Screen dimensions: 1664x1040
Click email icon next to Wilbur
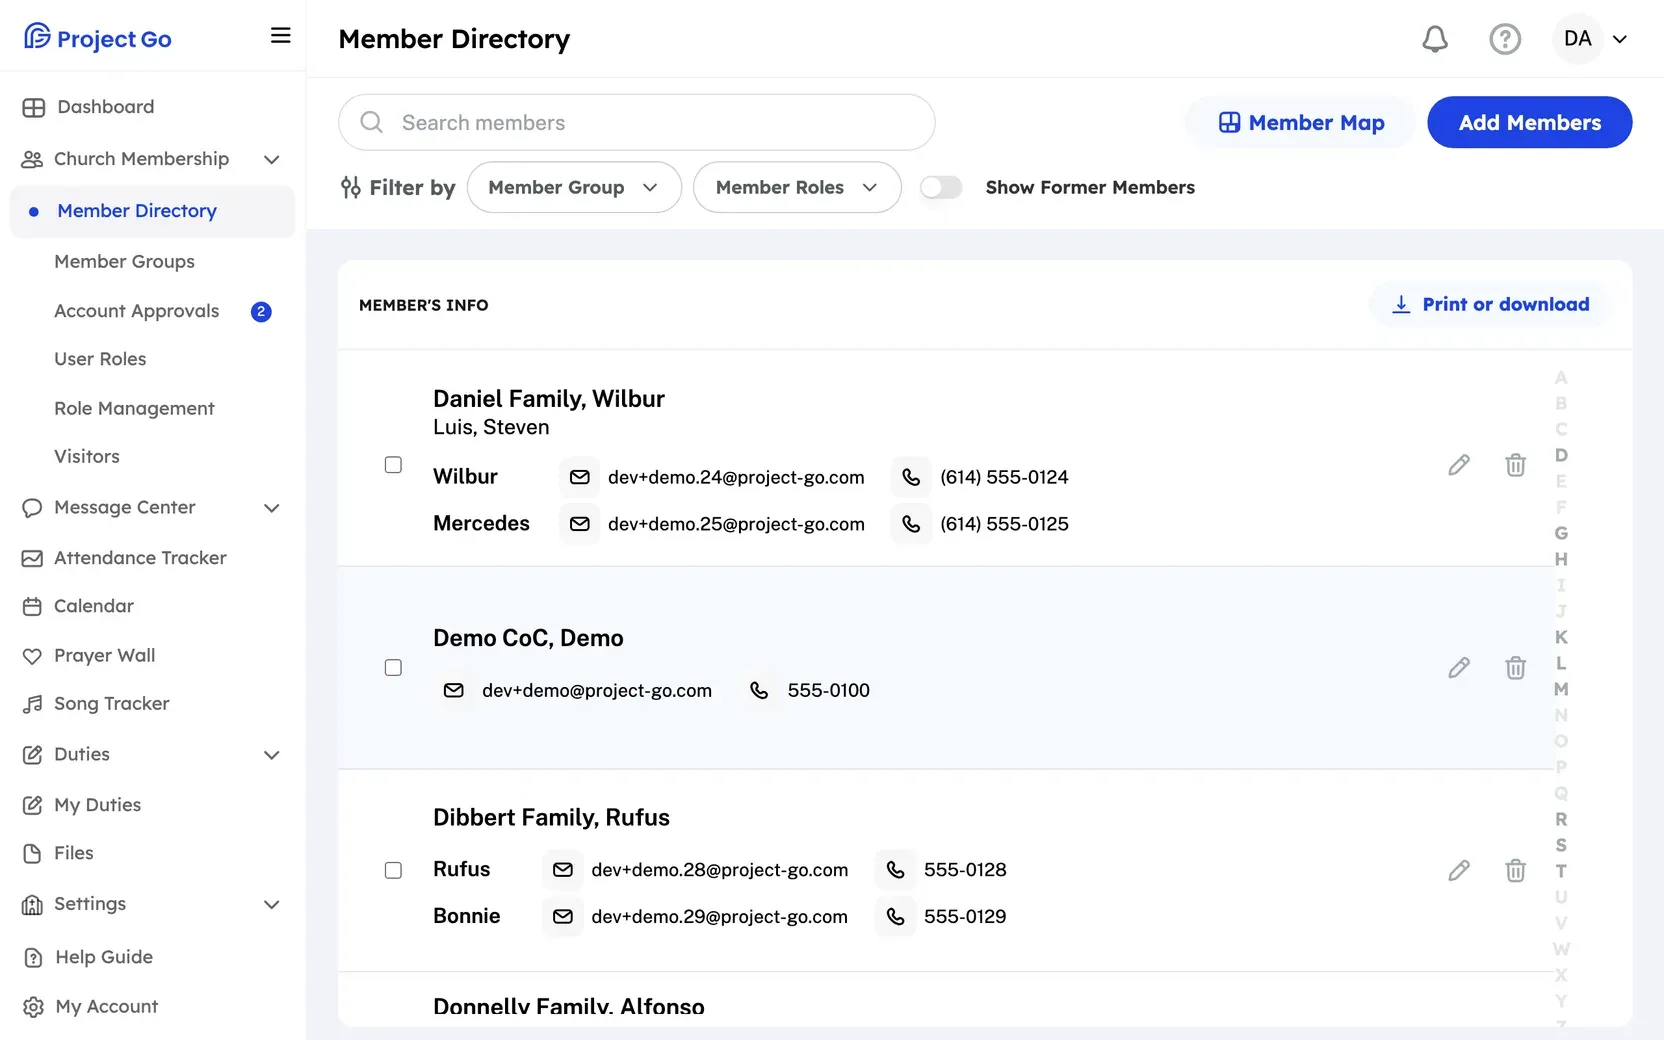(x=580, y=477)
